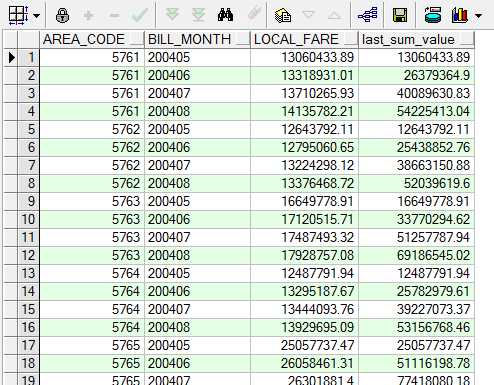Click the export query results icon

pyautogui.click(x=283, y=15)
